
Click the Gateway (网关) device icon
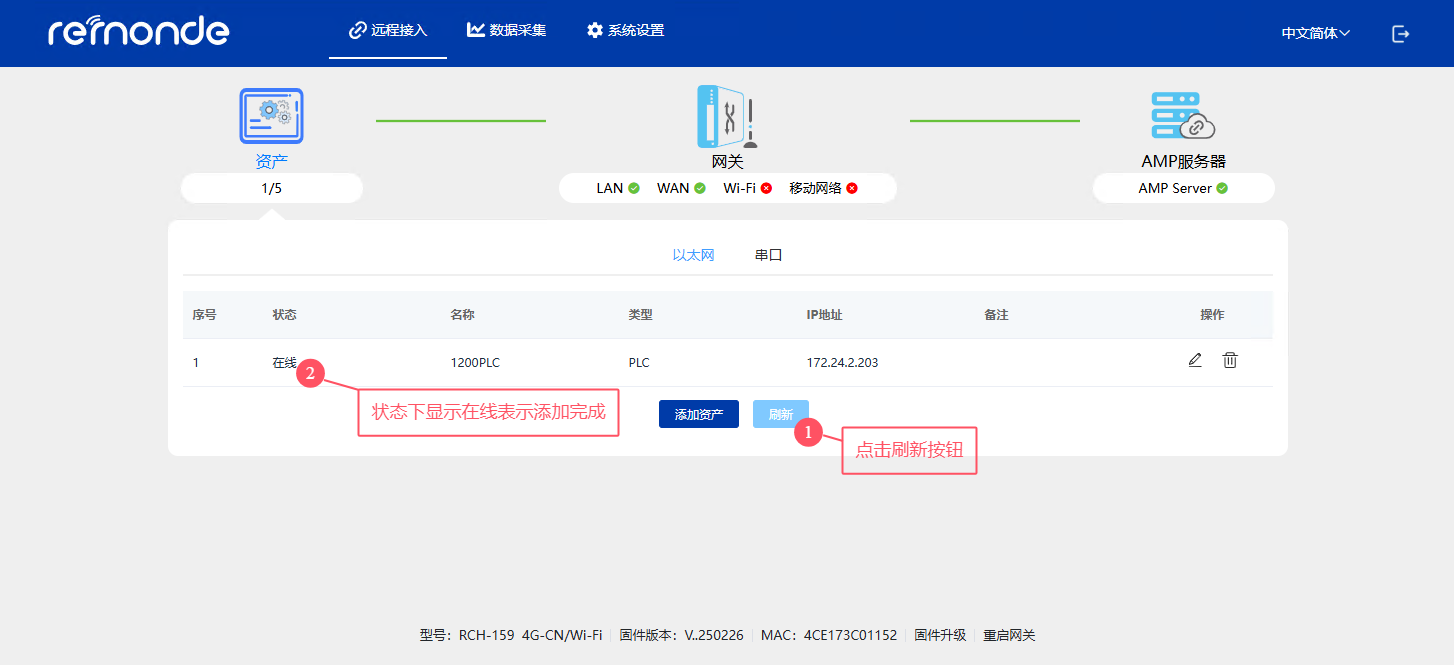(x=727, y=116)
